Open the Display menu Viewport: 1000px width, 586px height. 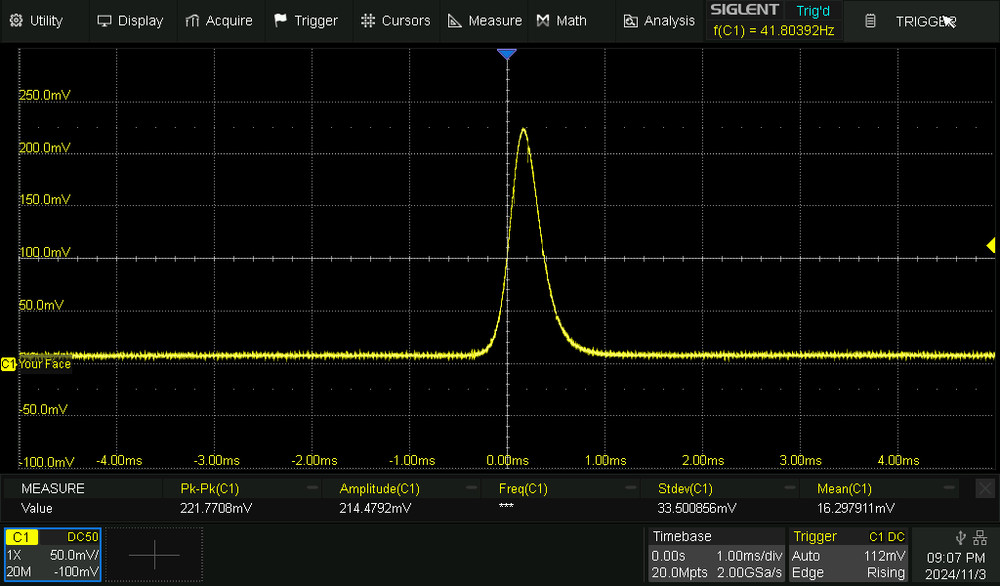[x=130, y=20]
